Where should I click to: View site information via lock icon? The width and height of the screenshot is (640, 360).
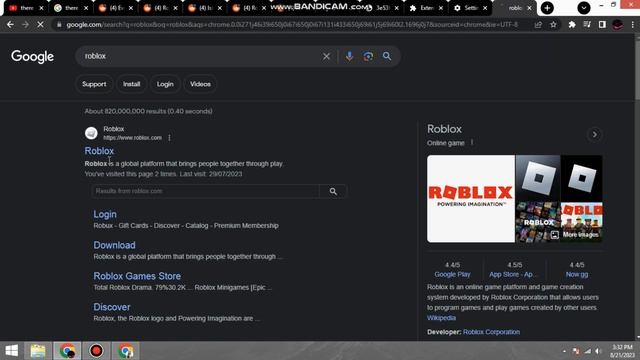pyautogui.click(x=59, y=25)
